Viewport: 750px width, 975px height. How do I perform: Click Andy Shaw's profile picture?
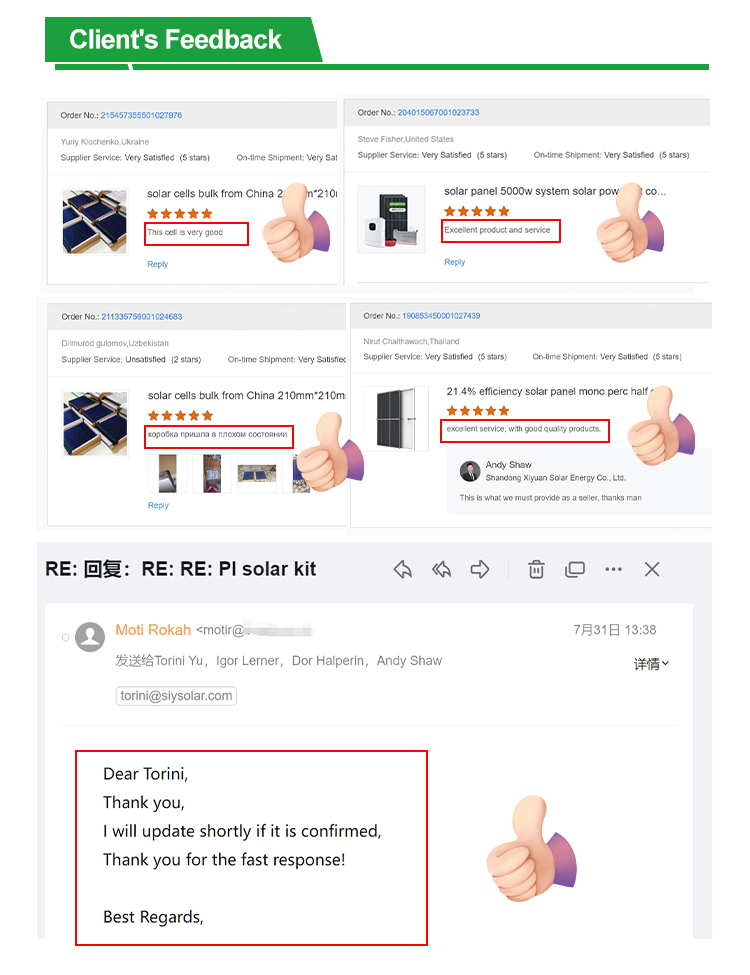[470, 471]
